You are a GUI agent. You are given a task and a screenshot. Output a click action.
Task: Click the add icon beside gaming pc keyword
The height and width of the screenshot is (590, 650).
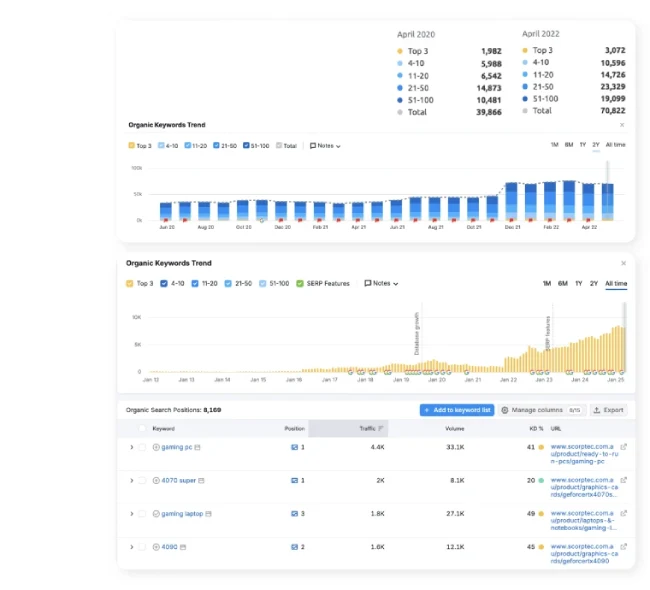[156, 447]
